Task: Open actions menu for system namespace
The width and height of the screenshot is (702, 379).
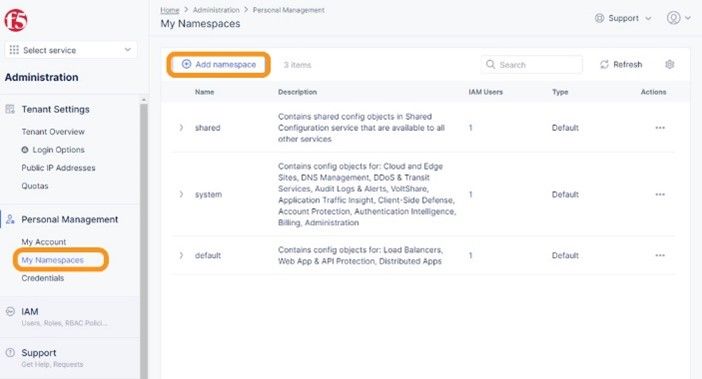Action: pos(660,194)
